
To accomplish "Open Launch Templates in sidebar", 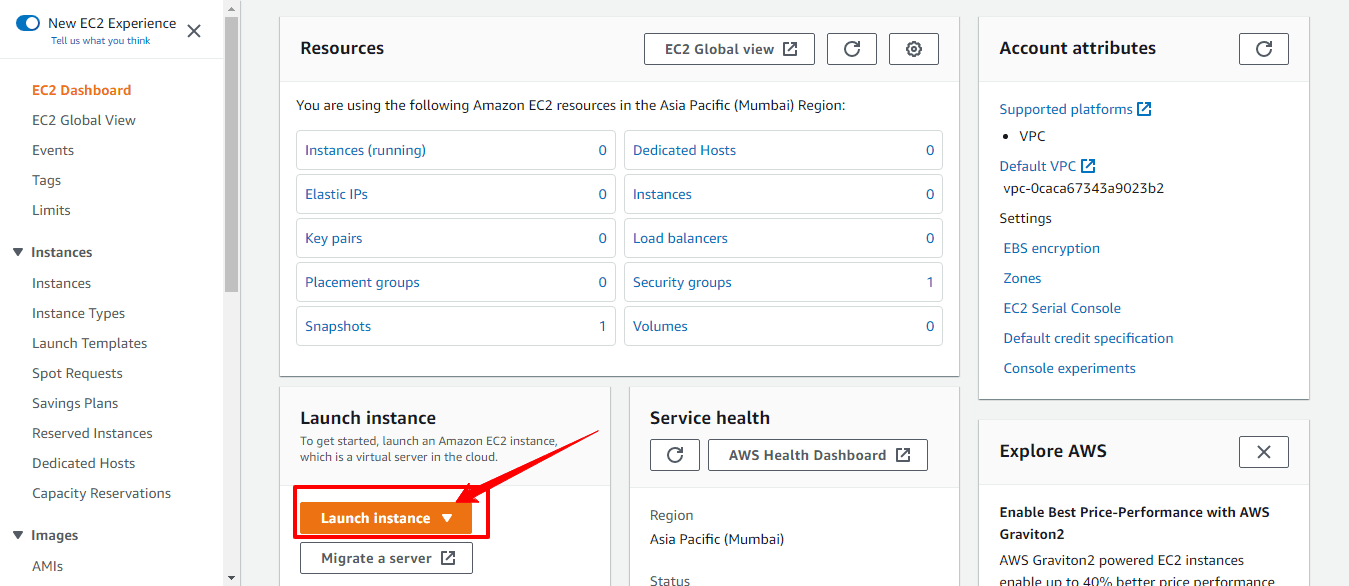I will click(x=89, y=343).
